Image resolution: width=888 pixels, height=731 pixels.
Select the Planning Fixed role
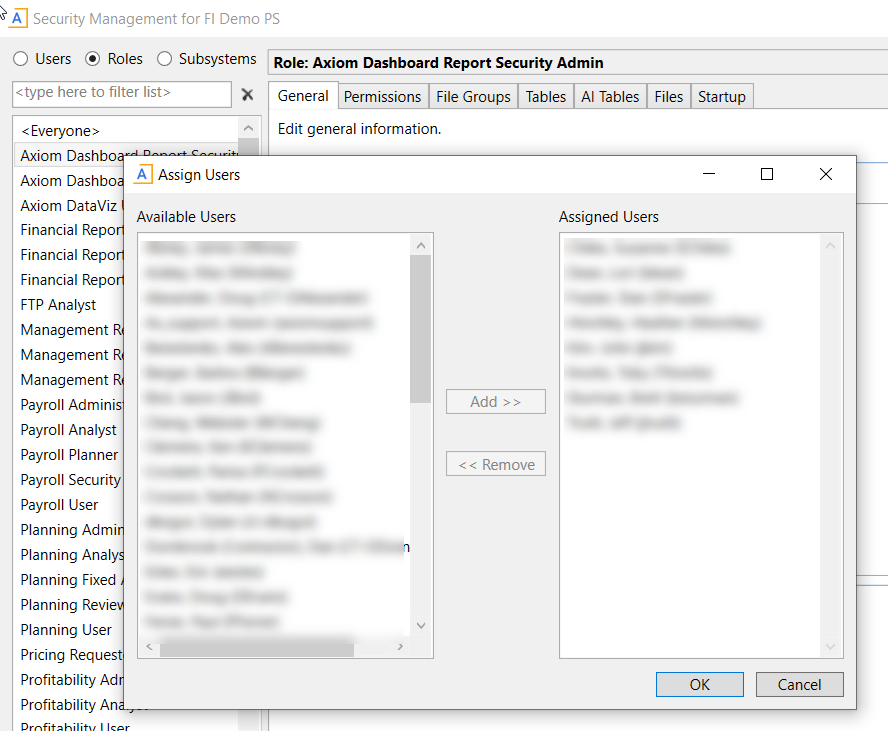pyautogui.click(x=69, y=580)
